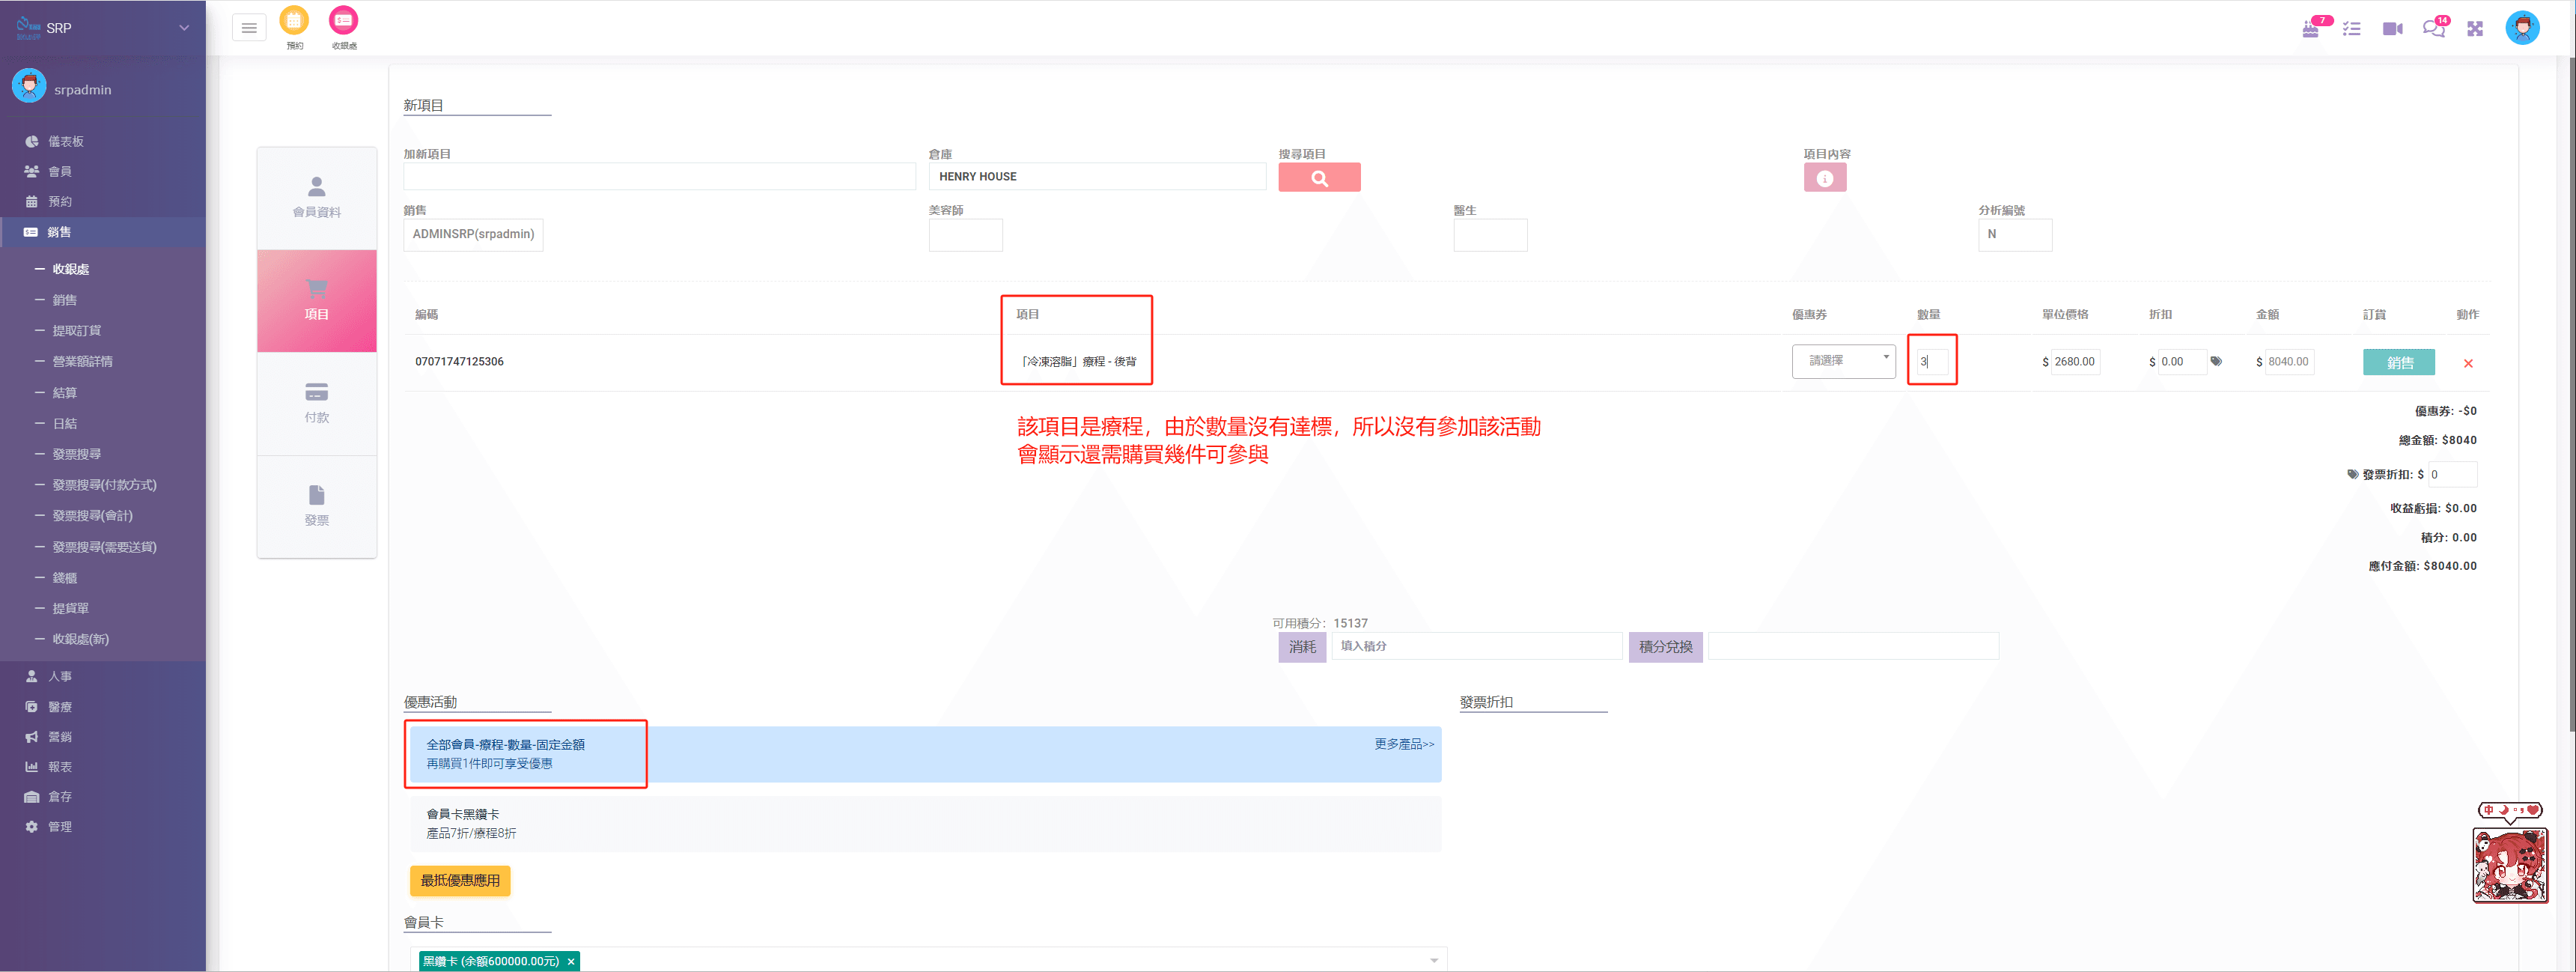Click the hamburger menu toggle icon
This screenshot has width=2576, height=972.
point(249,28)
